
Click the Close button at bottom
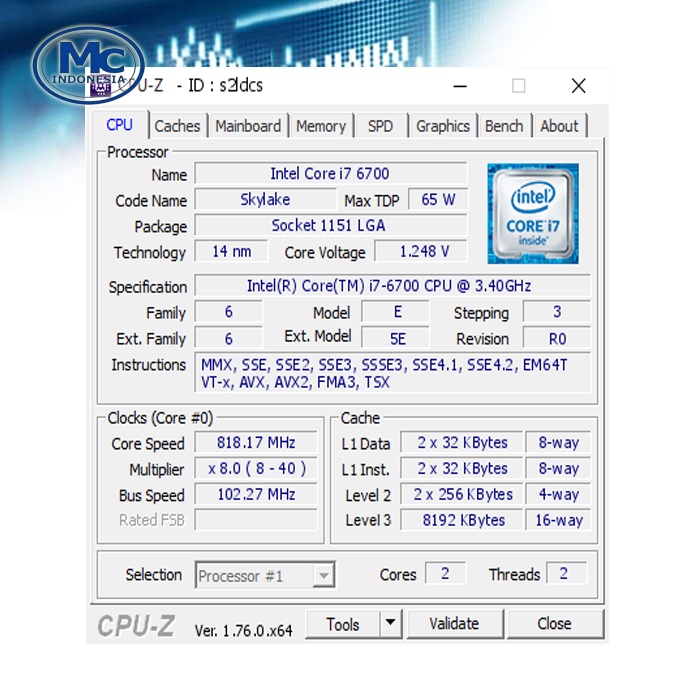(554, 624)
